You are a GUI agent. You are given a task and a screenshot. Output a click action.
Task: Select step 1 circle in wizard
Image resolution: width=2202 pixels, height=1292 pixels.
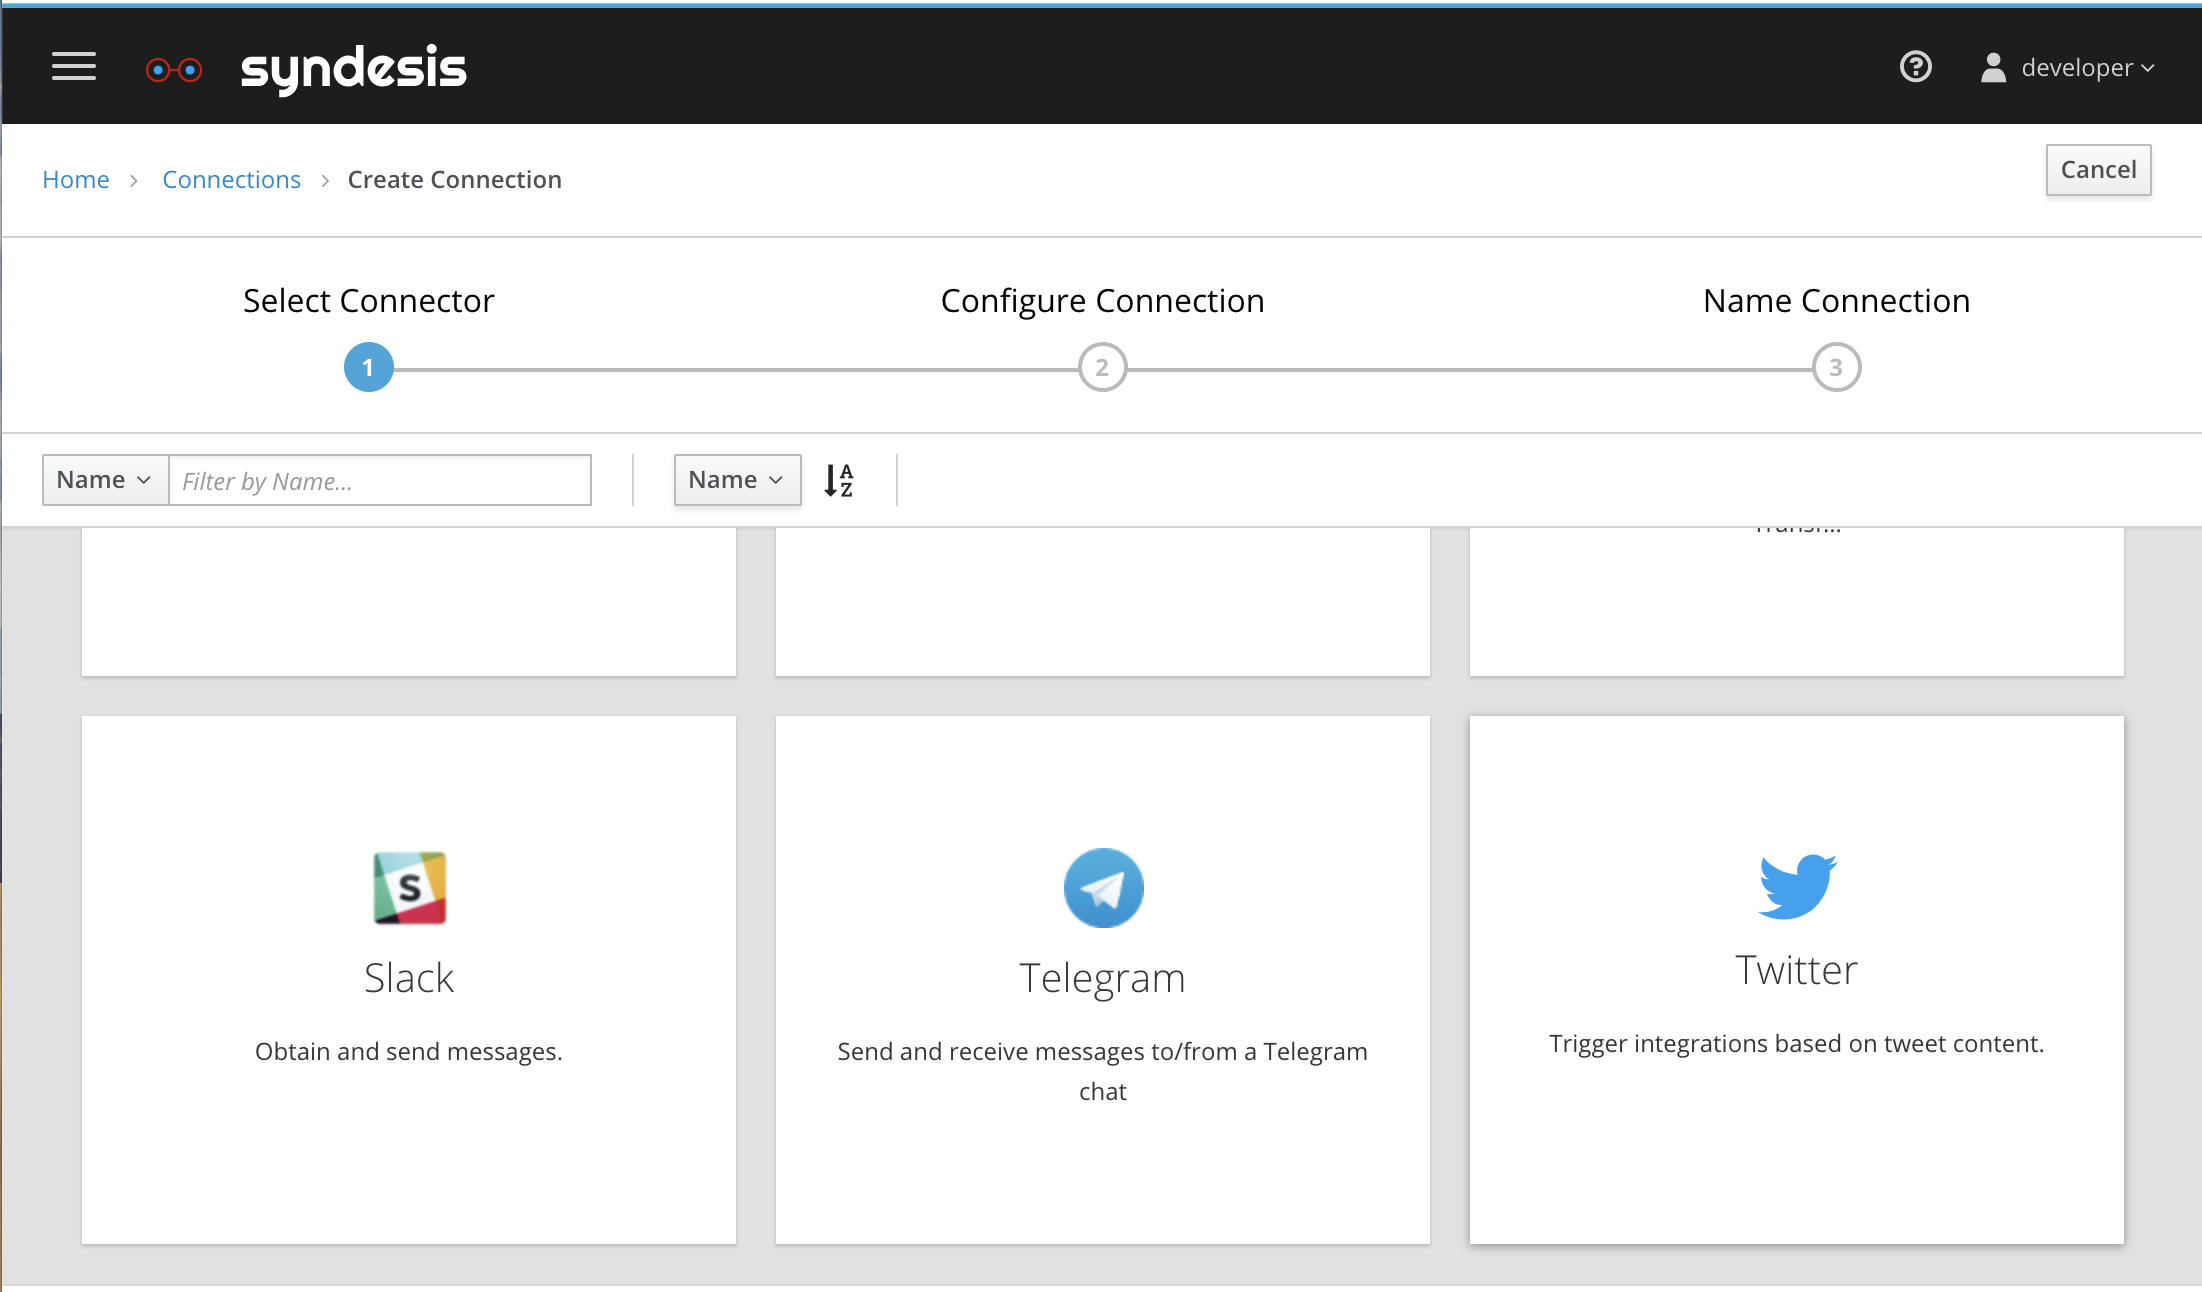pyautogui.click(x=368, y=368)
